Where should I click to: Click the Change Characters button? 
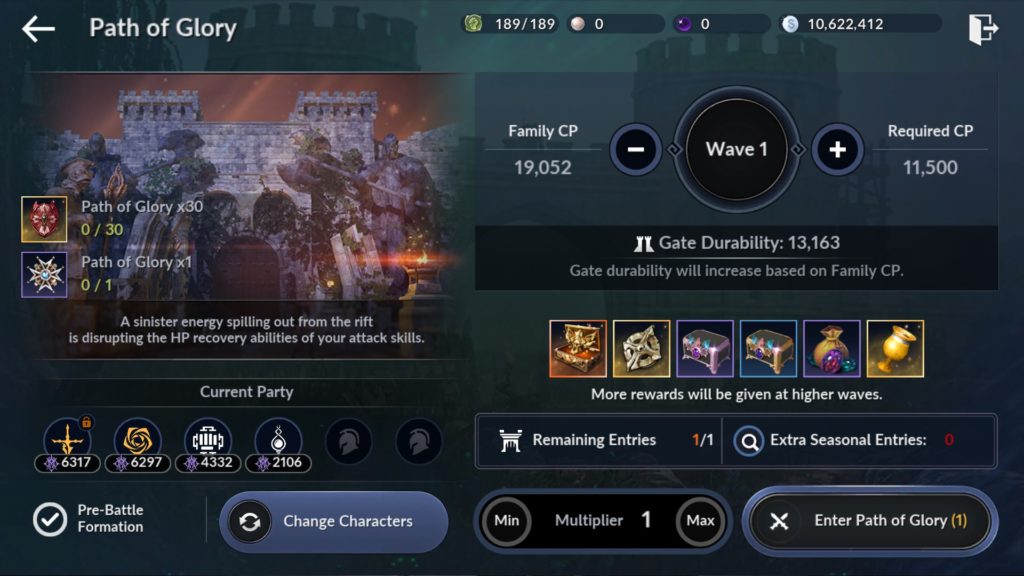[x=334, y=522]
